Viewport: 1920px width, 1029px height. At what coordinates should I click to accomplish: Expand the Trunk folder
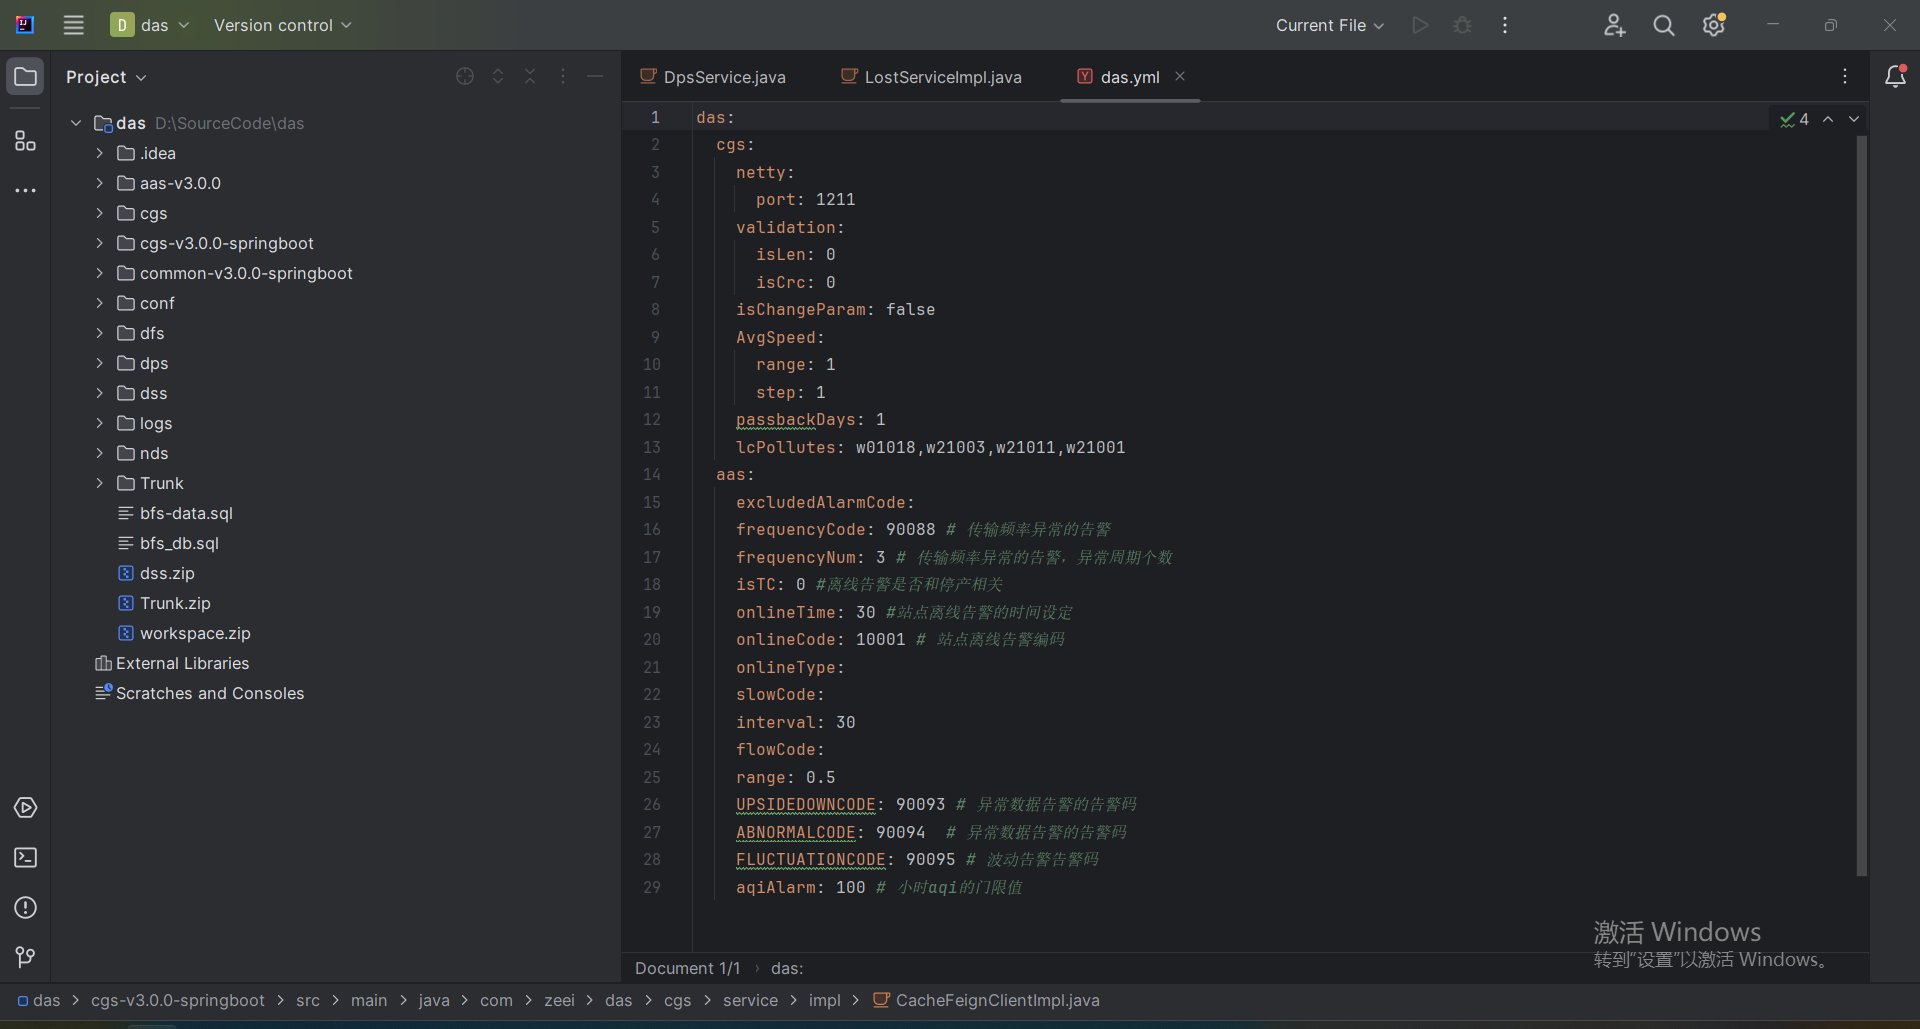coord(99,483)
